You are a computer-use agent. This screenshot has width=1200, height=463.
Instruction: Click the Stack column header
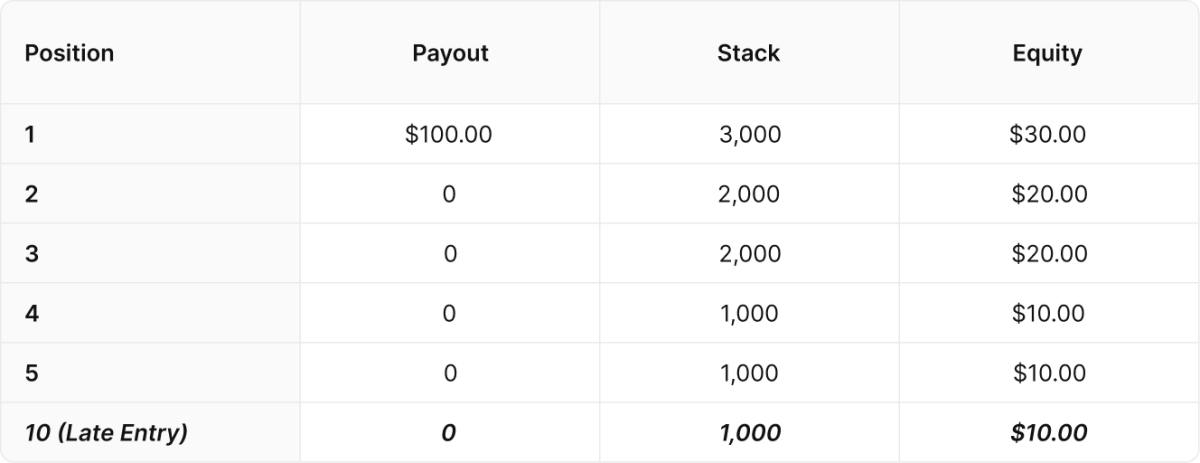[x=748, y=53]
